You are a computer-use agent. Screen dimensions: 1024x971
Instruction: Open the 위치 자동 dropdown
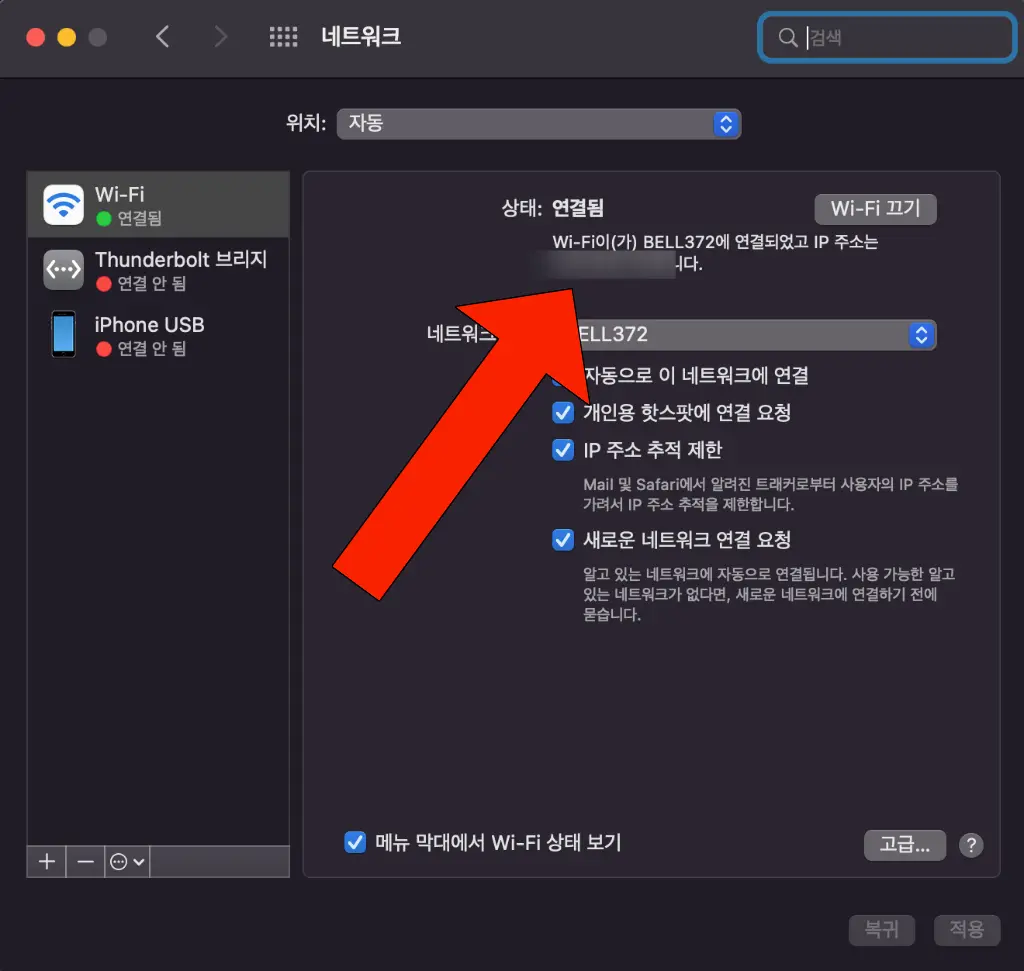539,124
